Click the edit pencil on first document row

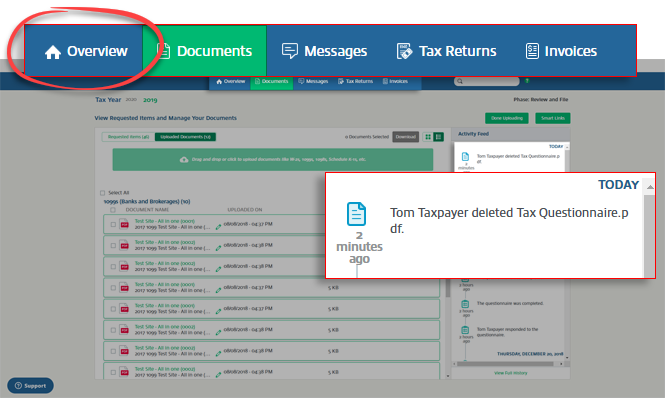click(218, 227)
